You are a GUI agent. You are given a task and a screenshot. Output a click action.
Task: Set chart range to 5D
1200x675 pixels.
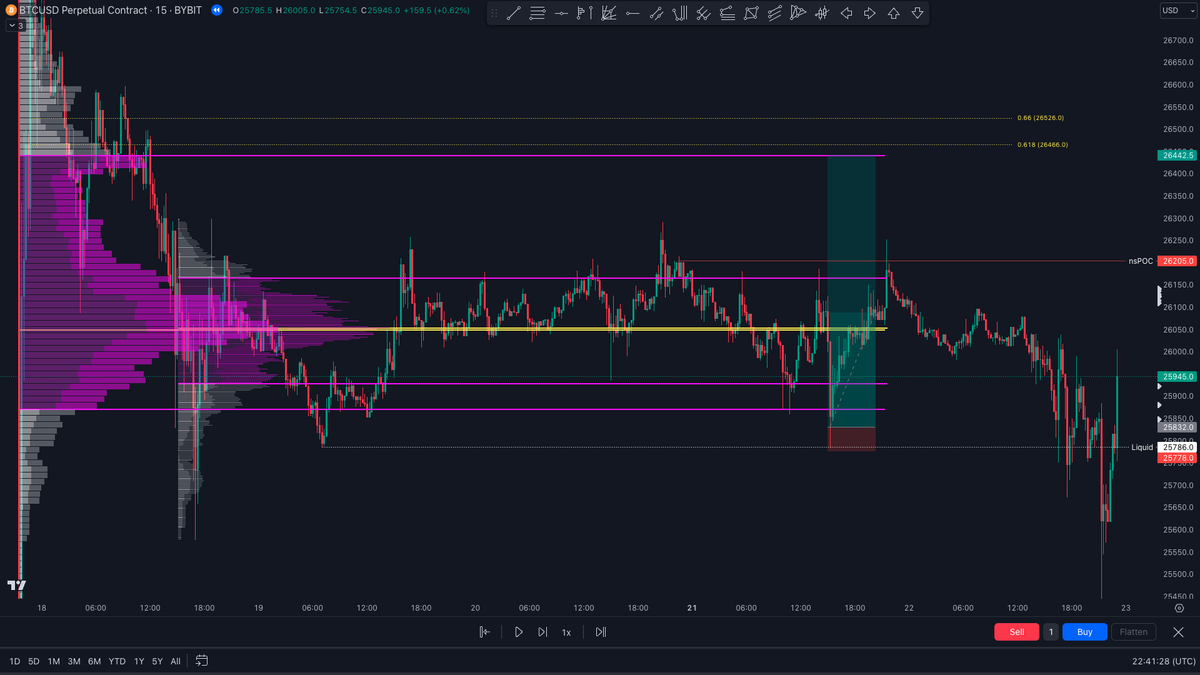34,661
